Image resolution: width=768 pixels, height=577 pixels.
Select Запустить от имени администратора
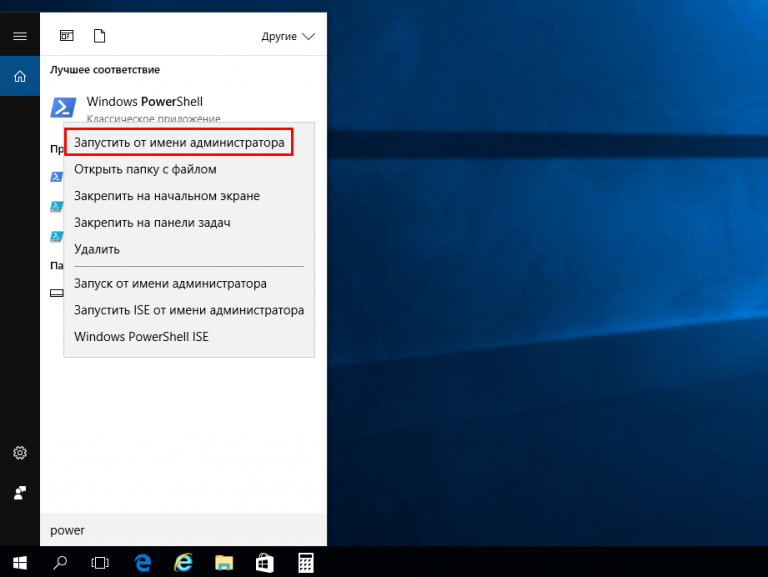pyautogui.click(x=179, y=143)
